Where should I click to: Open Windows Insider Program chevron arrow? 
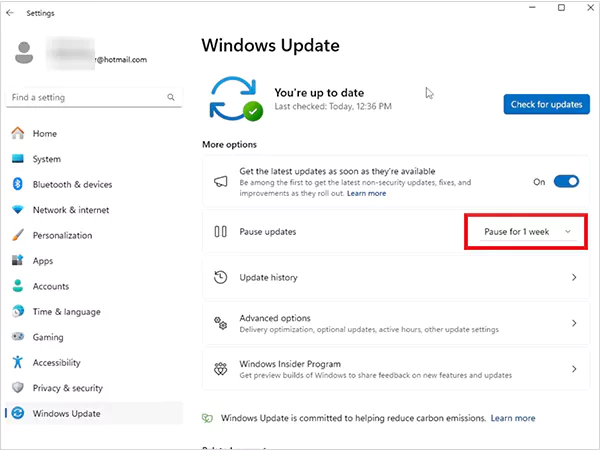pos(574,369)
